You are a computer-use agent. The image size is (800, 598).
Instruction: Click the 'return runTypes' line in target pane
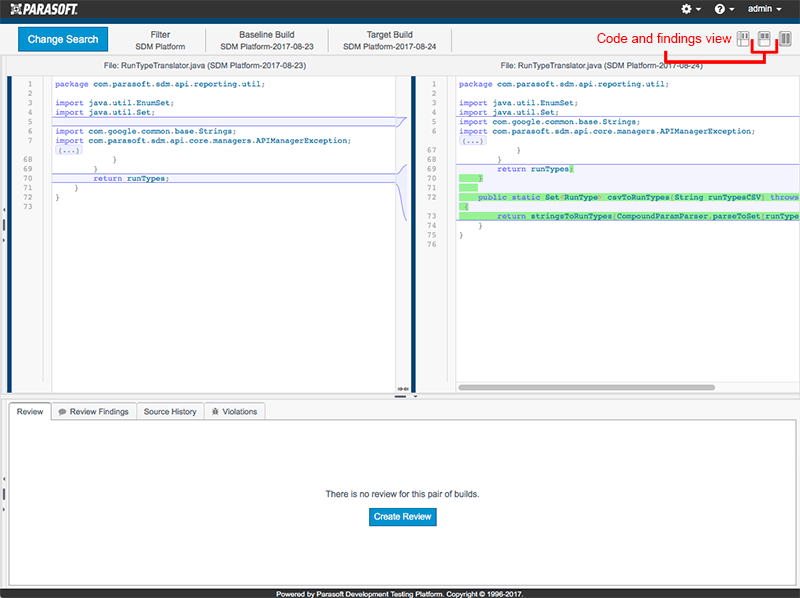tap(535, 169)
